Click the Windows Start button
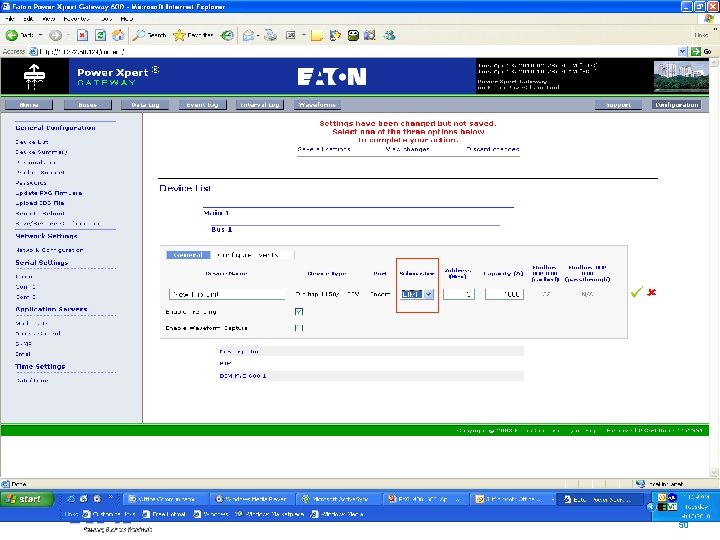Screen dimensions: 720x540 (x=26, y=499)
